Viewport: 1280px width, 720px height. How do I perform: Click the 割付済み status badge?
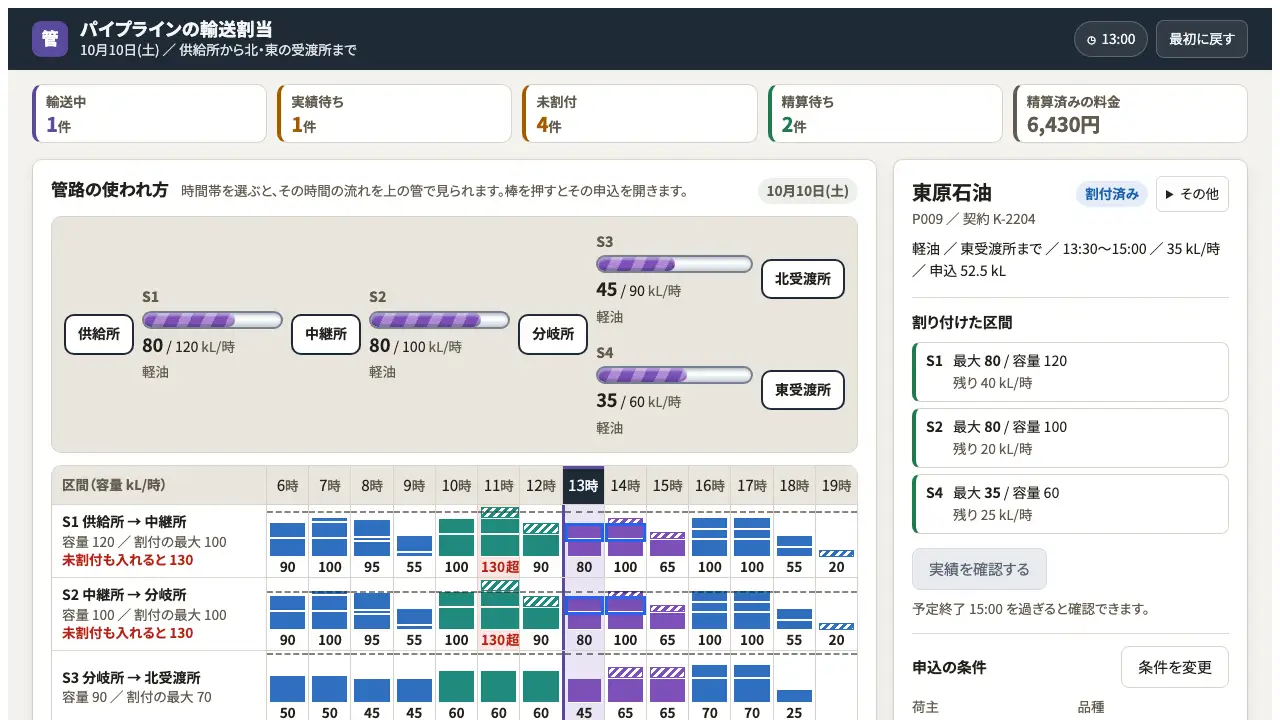point(1112,194)
